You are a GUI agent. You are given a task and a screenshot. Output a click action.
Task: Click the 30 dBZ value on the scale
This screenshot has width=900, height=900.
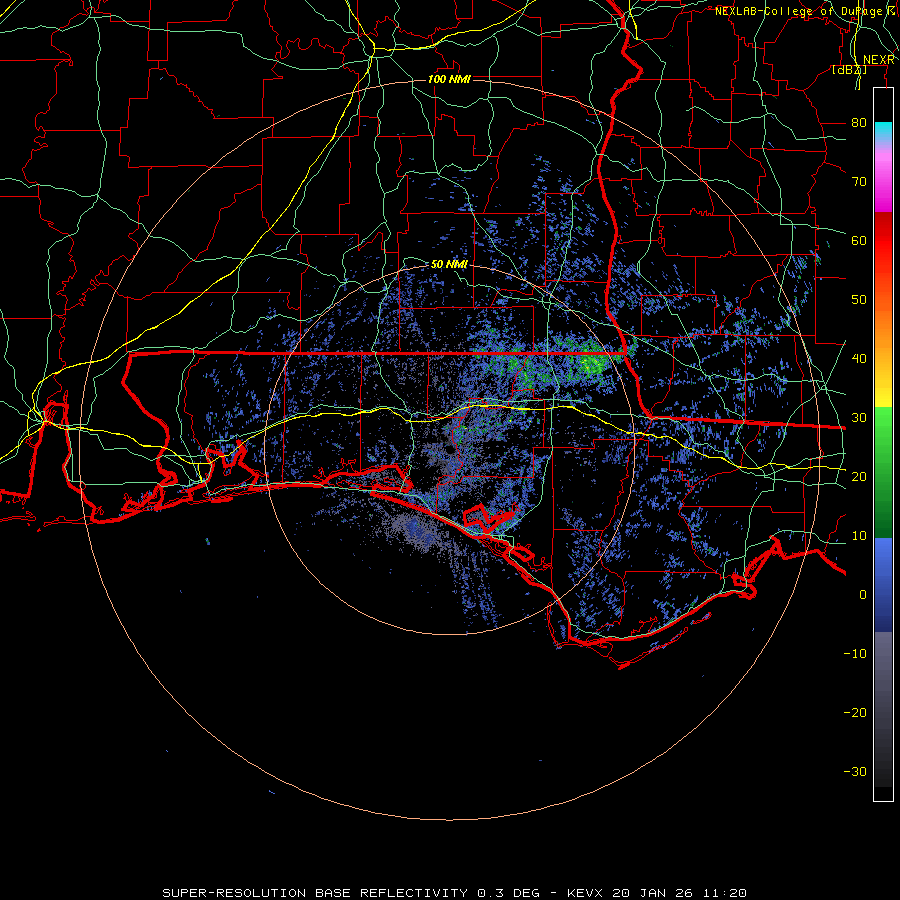click(x=859, y=418)
